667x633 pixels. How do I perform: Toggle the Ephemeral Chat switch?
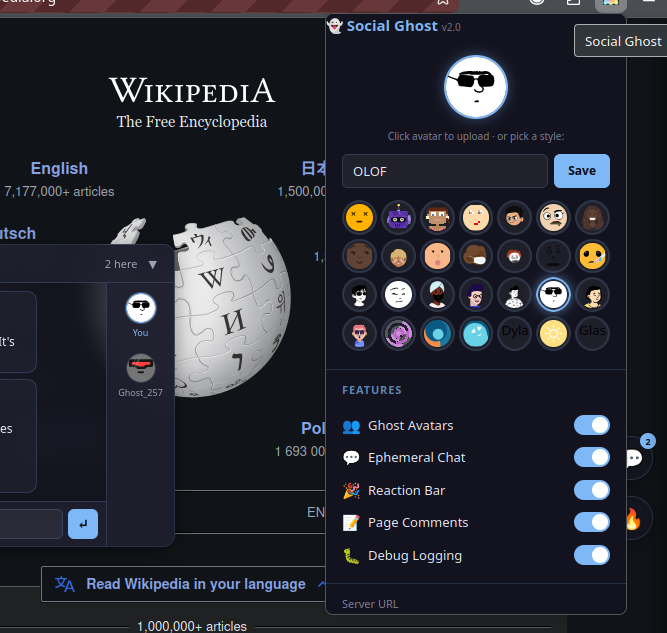tap(592, 457)
